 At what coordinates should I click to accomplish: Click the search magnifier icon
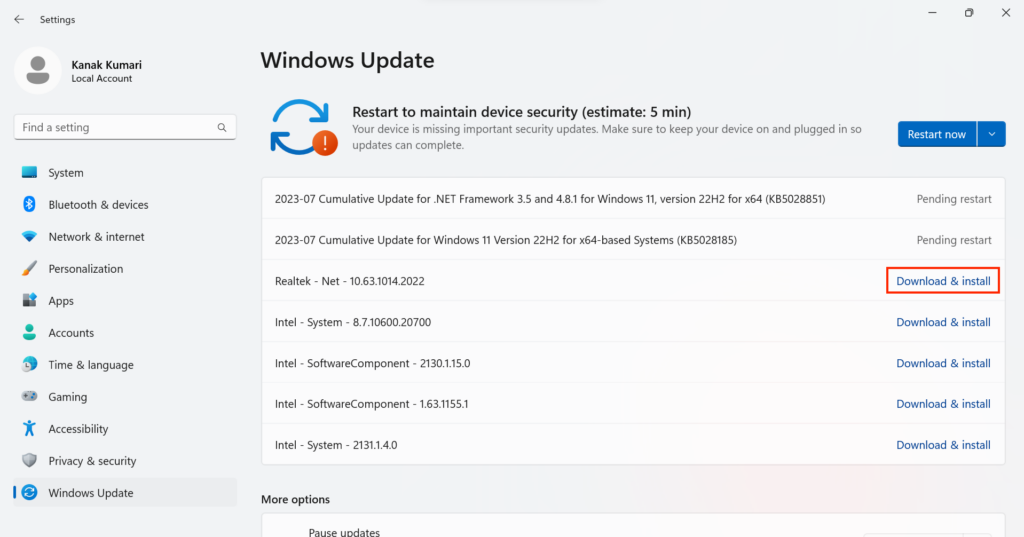click(x=222, y=128)
